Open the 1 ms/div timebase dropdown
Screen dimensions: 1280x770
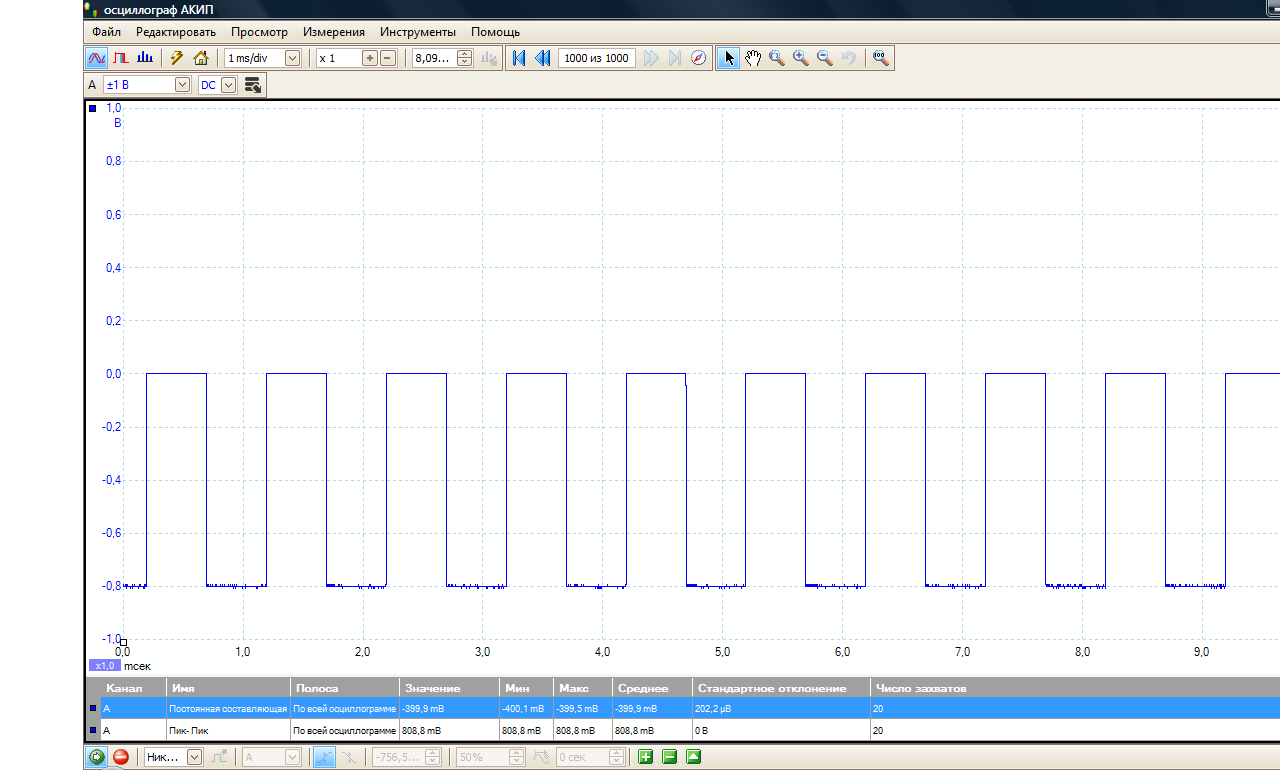click(x=292, y=58)
